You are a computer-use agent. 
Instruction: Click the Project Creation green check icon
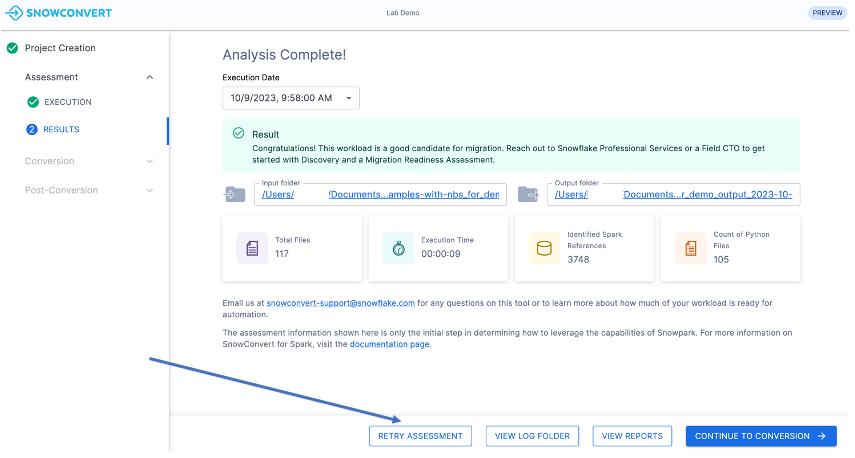12,48
